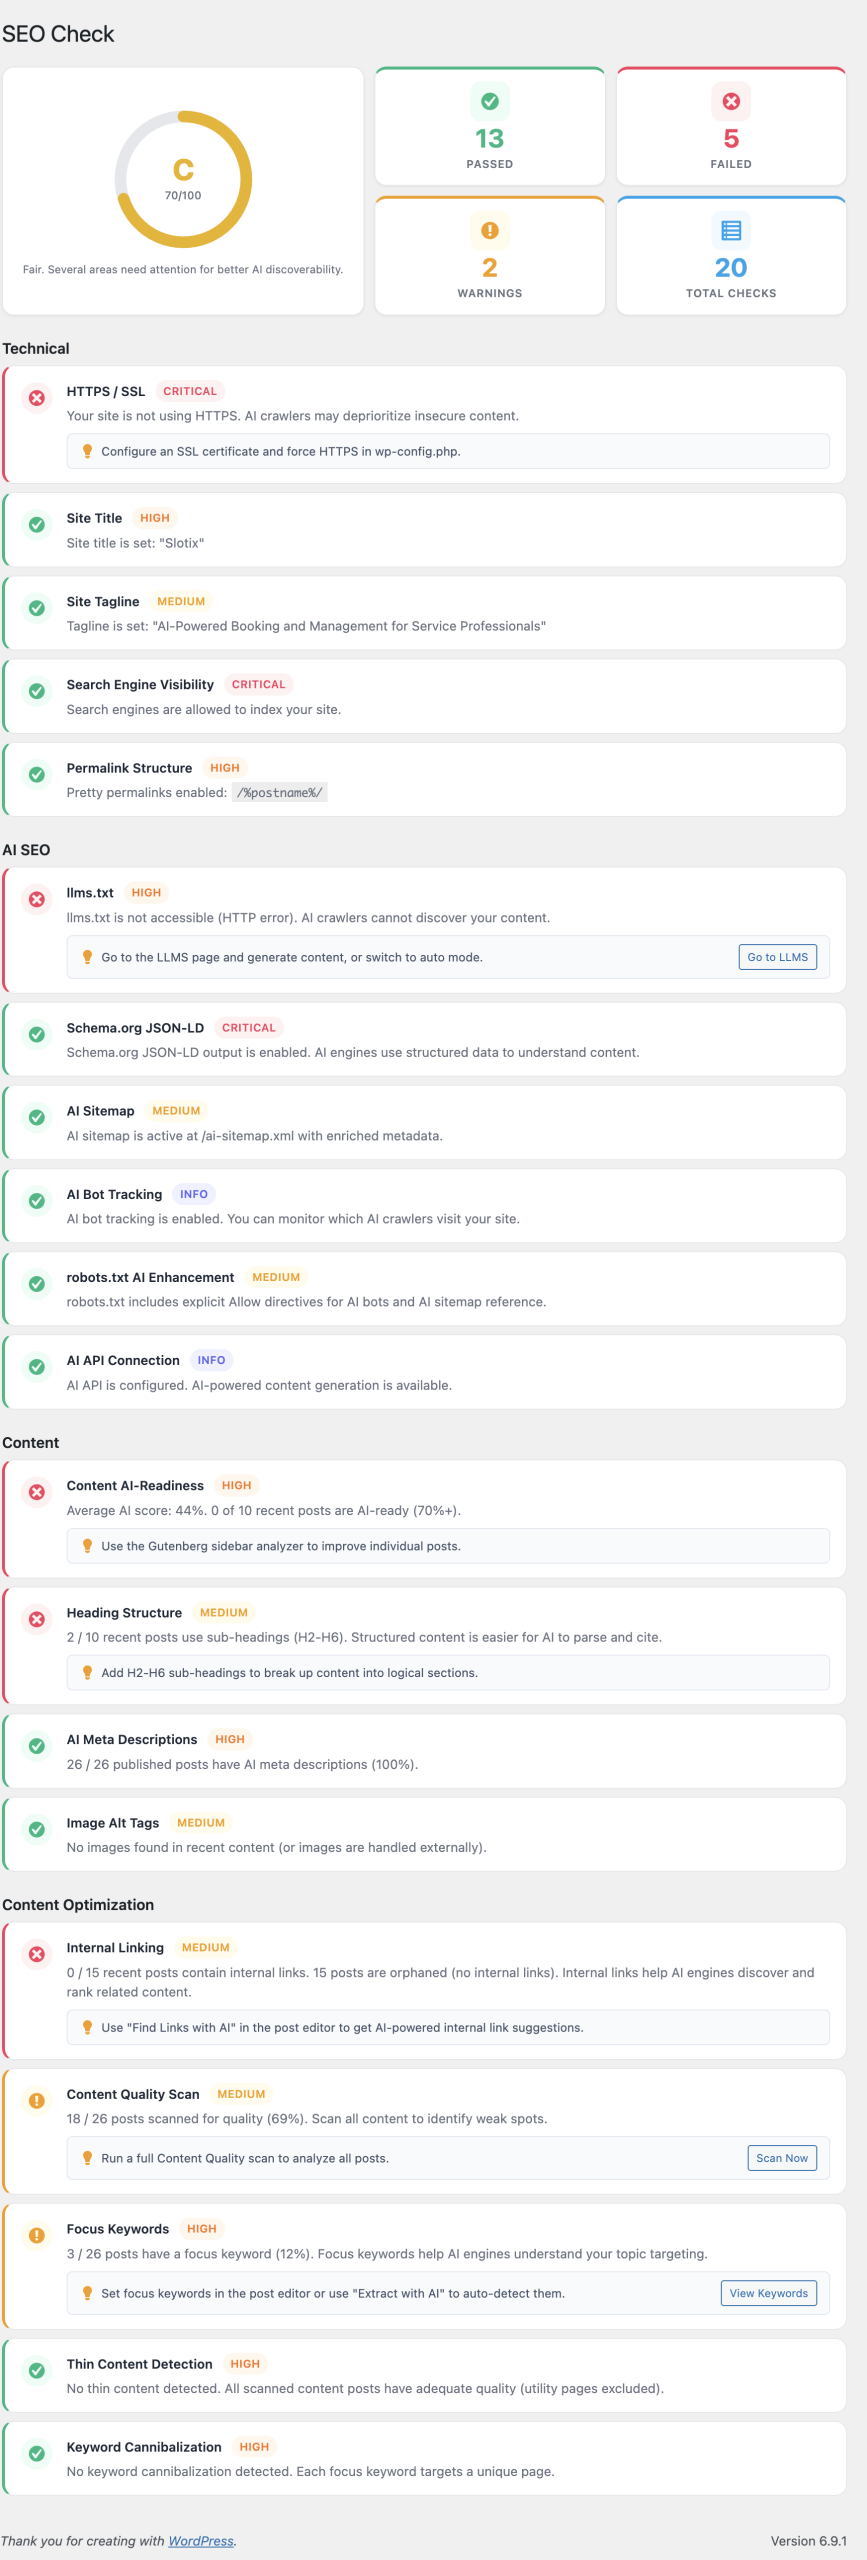This screenshot has height=2560, width=867.
Task: Click the red fail icon beside llms.txt
Action: point(37,899)
